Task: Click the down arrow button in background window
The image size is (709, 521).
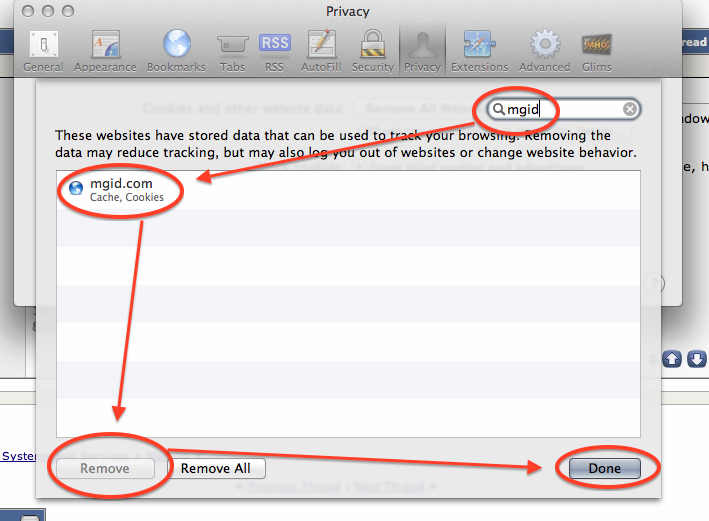Action: (696, 359)
